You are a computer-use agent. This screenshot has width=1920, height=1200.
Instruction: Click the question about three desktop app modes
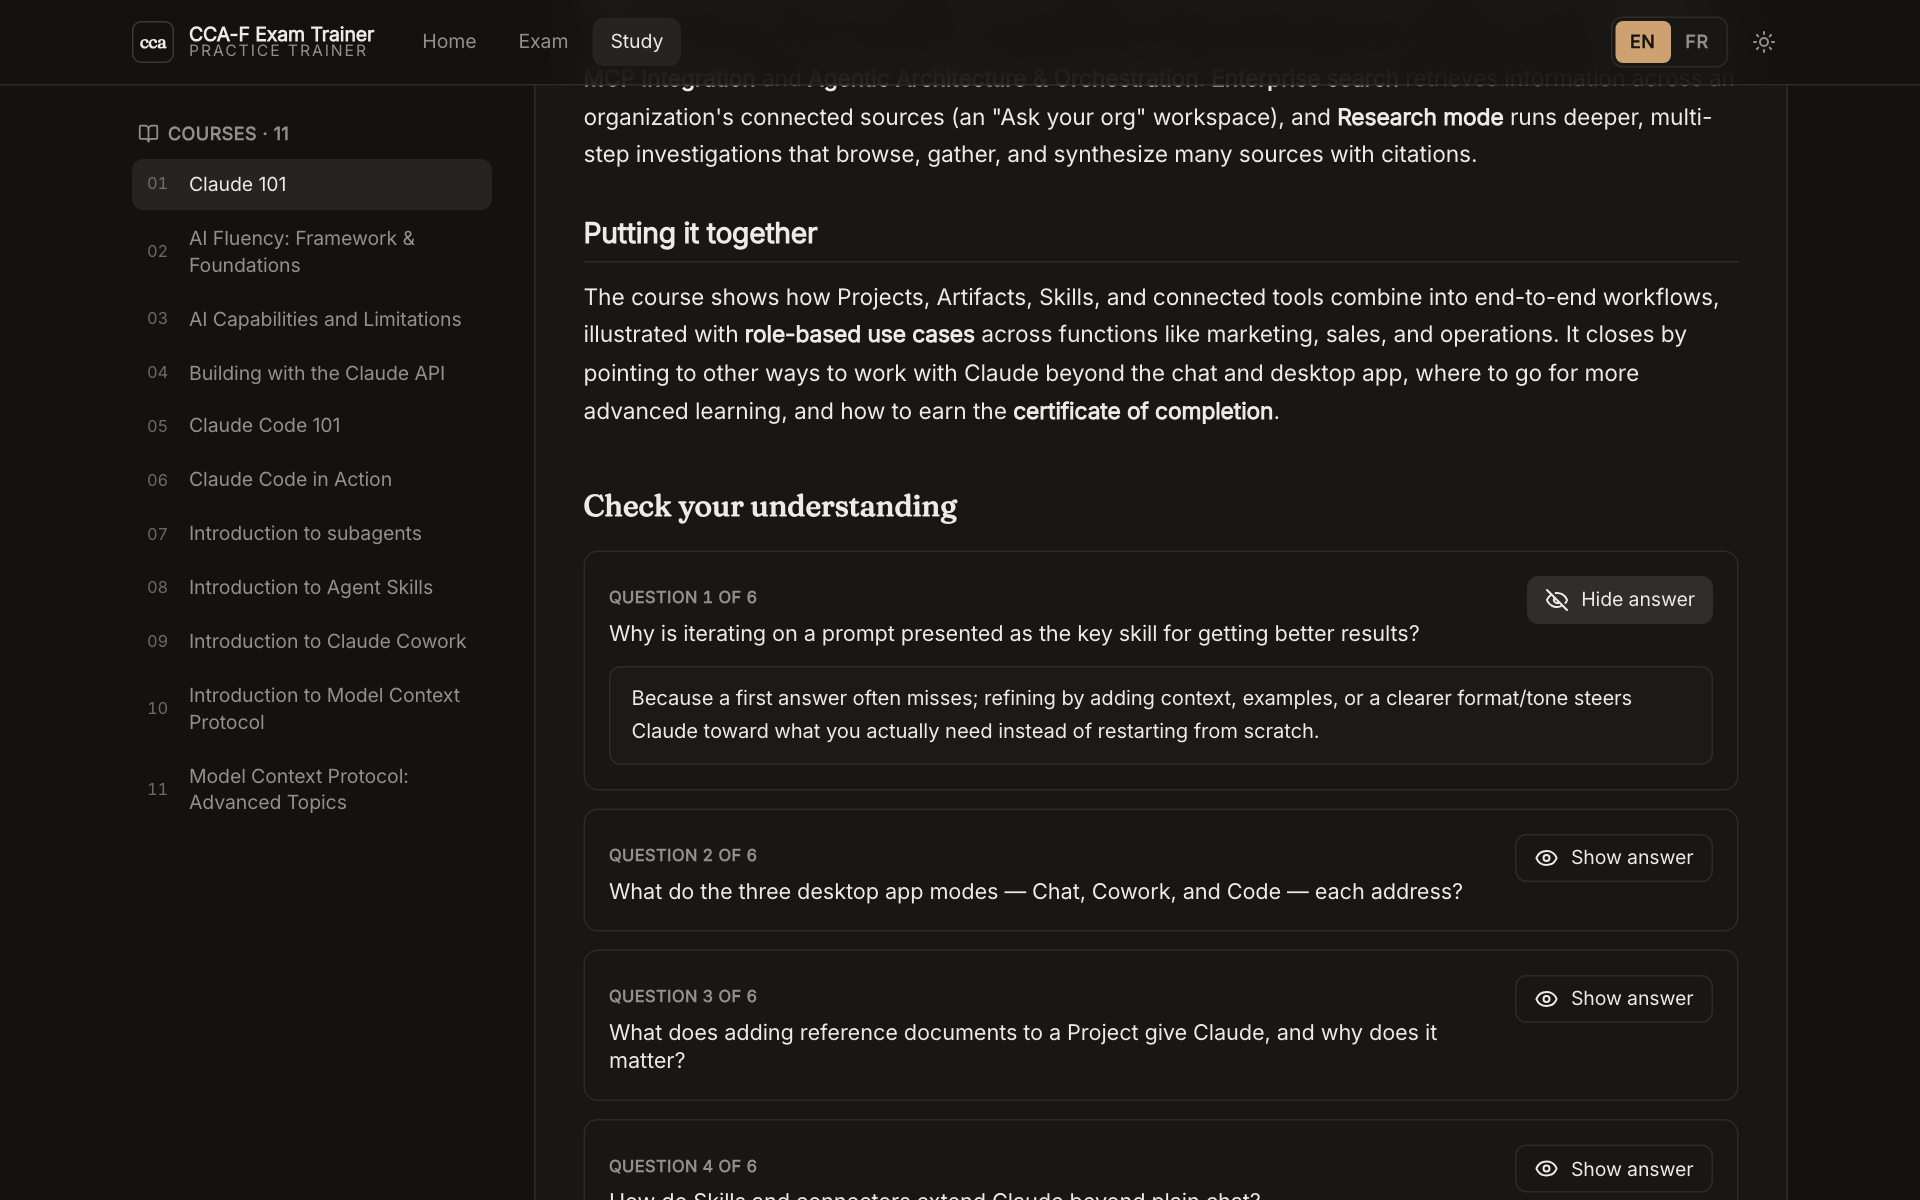(x=1036, y=892)
